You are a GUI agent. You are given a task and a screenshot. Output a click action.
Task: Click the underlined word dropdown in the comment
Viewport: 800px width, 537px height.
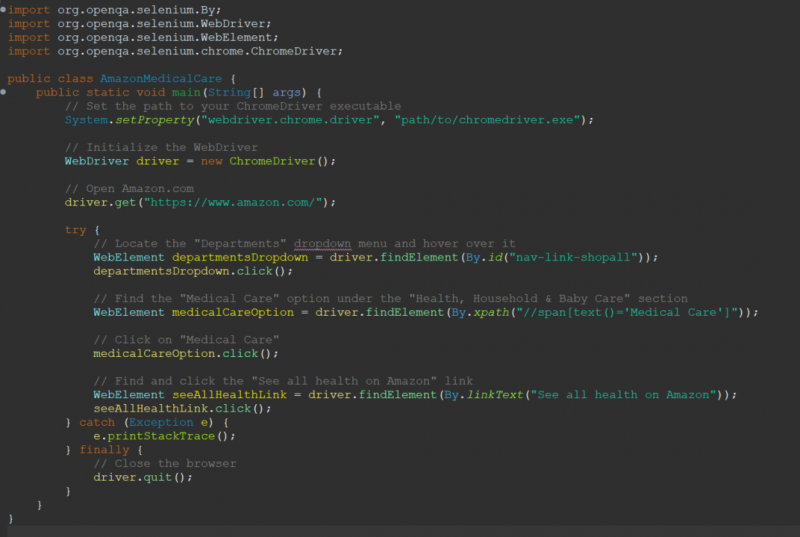click(322, 244)
